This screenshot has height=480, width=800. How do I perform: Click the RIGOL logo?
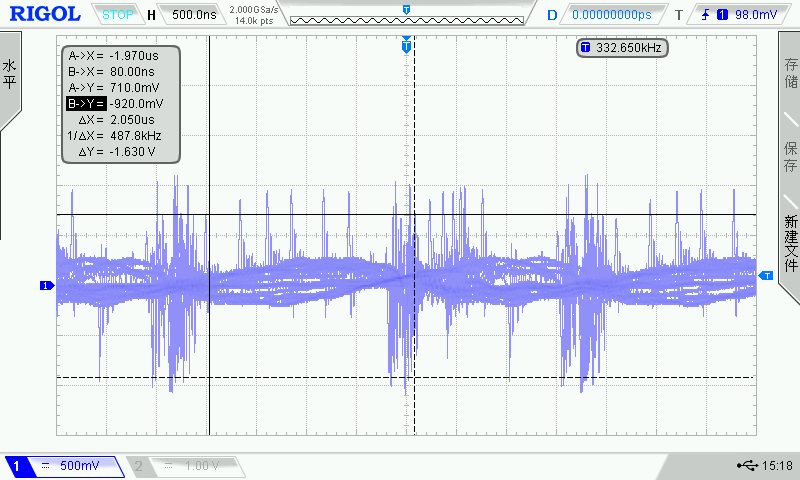tap(45, 14)
